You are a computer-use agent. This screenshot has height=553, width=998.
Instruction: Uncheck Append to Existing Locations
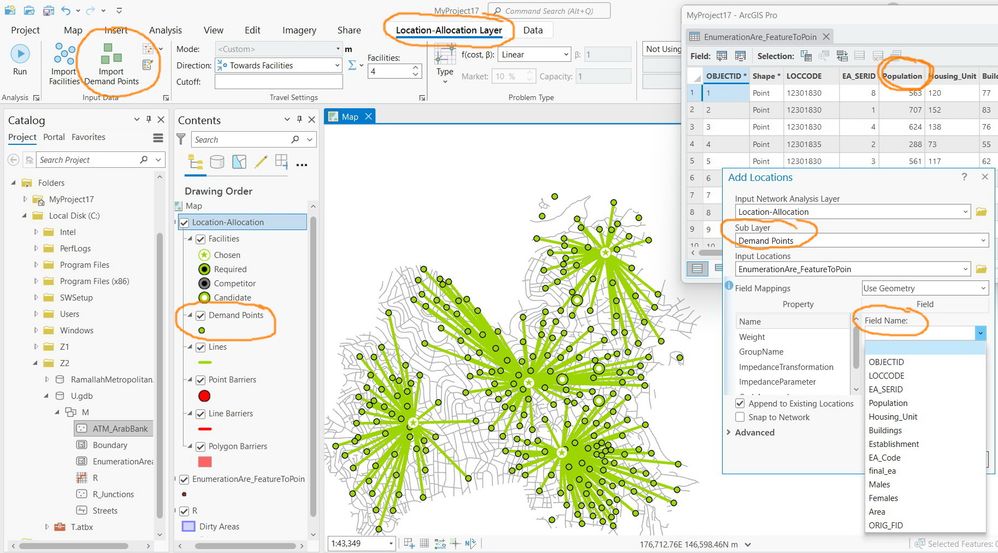pyautogui.click(x=740, y=403)
